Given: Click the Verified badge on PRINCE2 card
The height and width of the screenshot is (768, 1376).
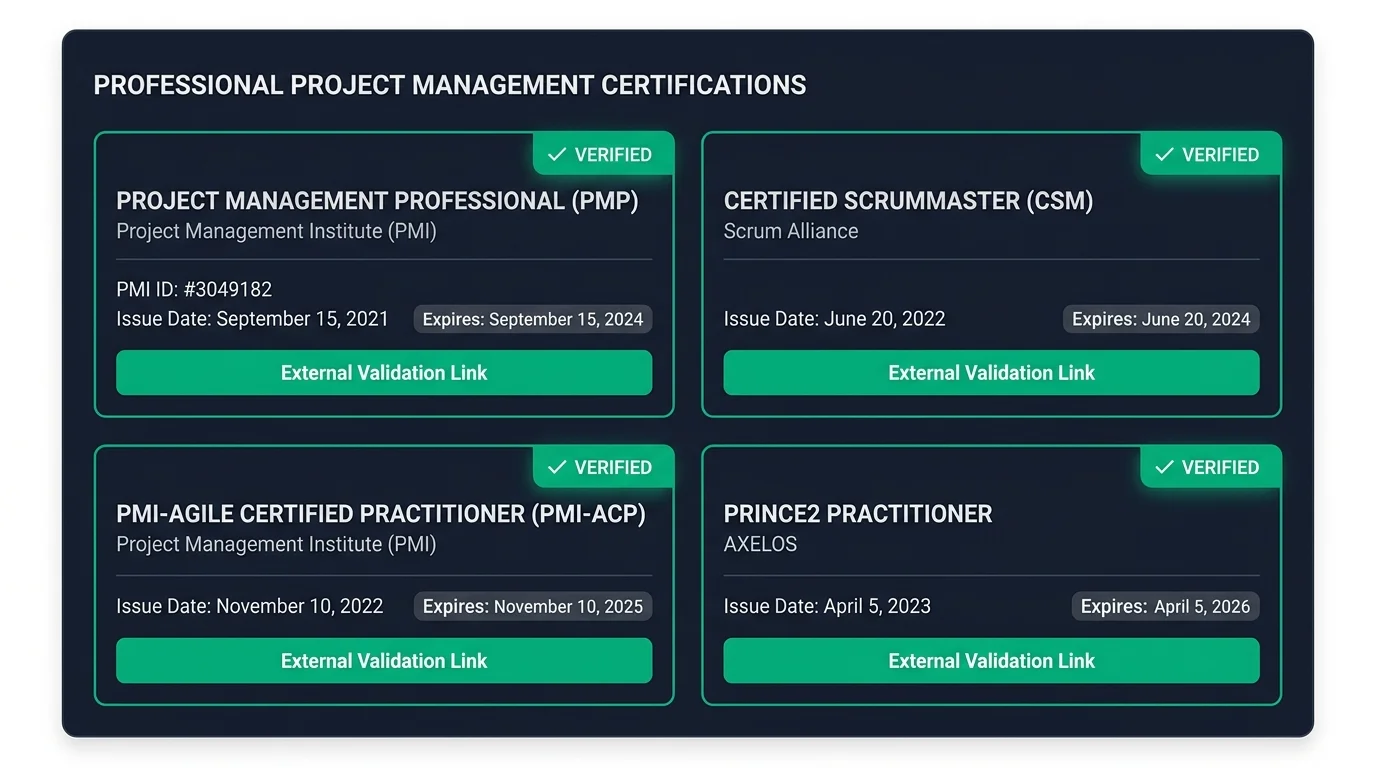Looking at the screenshot, I should [x=1210, y=467].
